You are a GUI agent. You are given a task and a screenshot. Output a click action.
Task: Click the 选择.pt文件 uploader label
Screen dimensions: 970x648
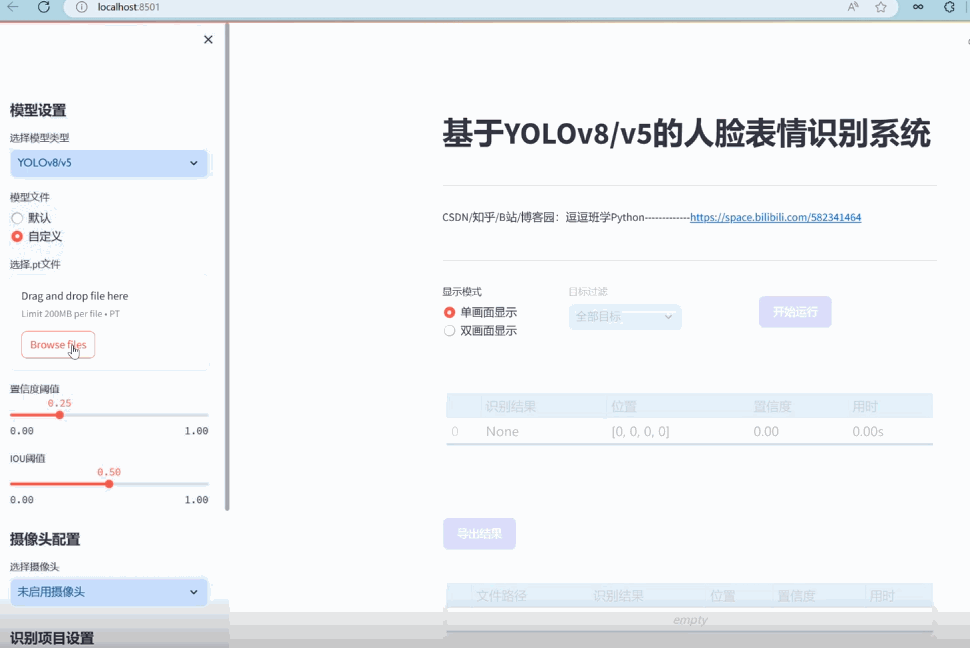tap(35, 264)
